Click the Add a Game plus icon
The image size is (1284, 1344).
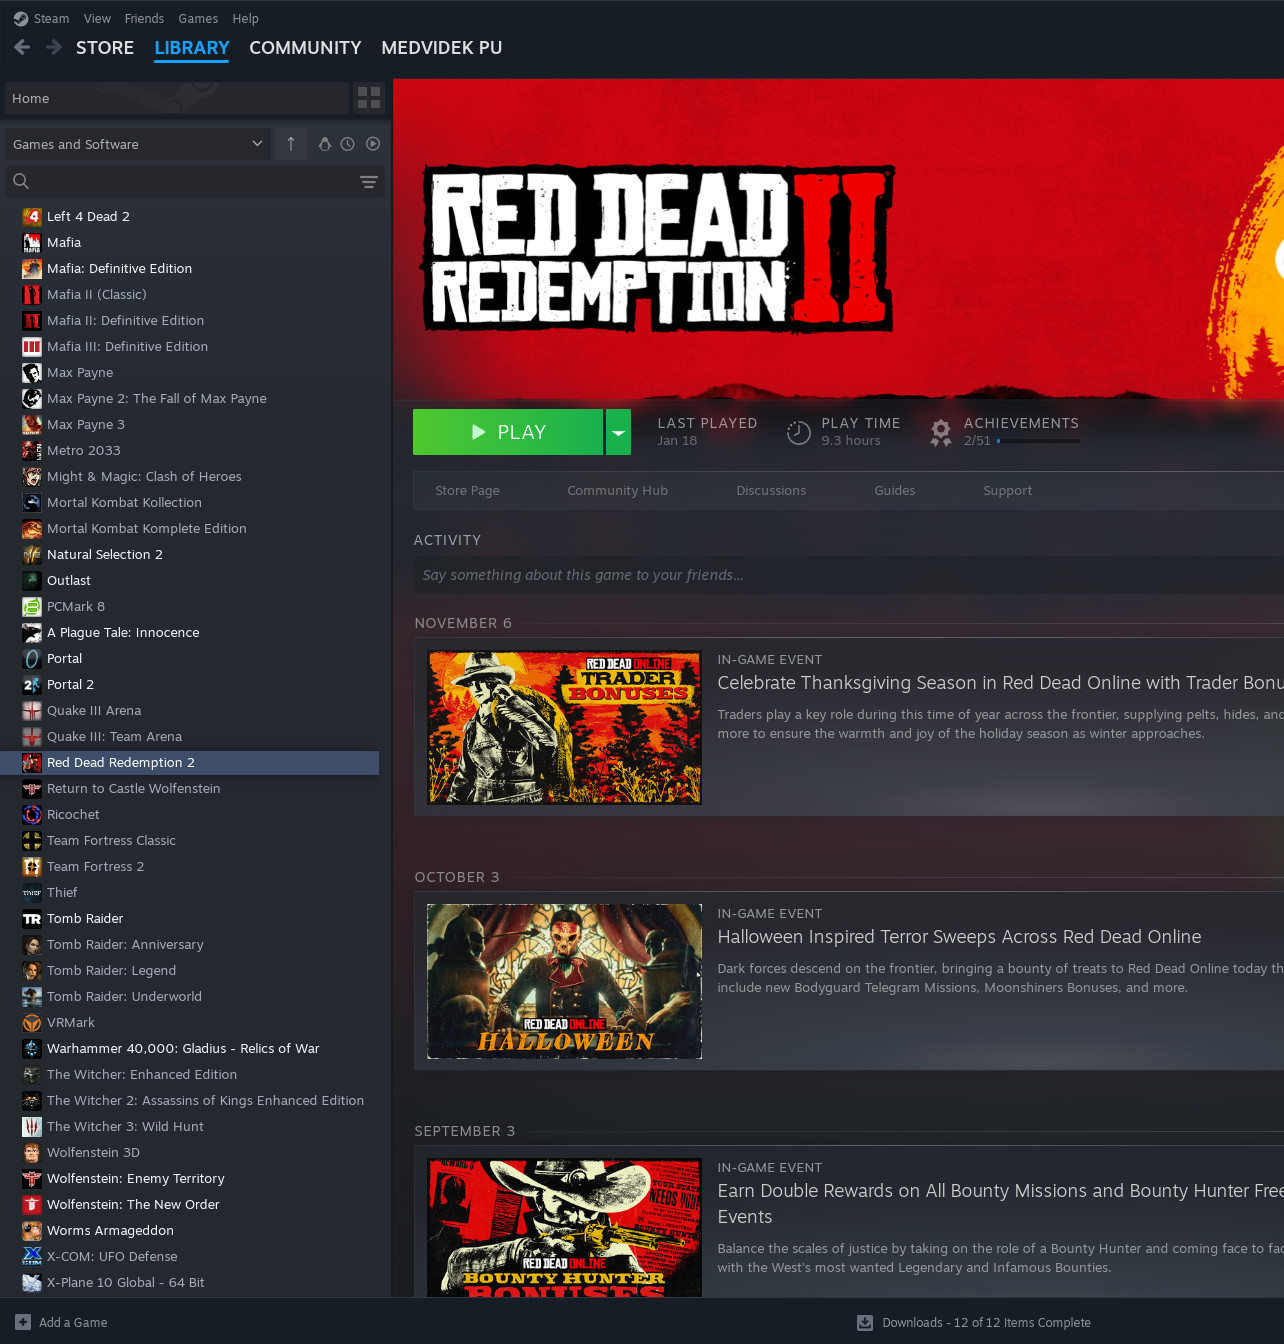[23, 1322]
